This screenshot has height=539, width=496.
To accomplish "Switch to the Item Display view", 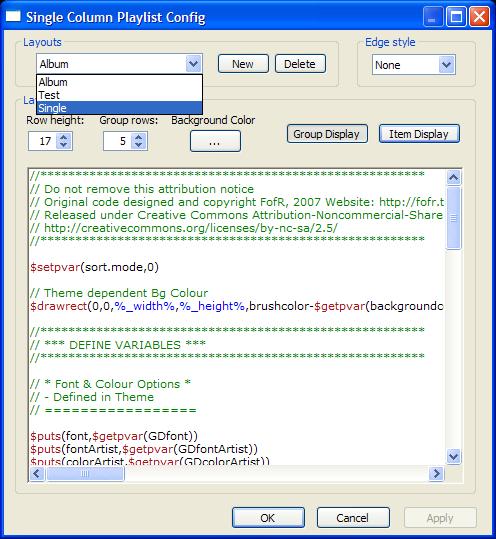I will pyautogui.click(x=419, y=134).
